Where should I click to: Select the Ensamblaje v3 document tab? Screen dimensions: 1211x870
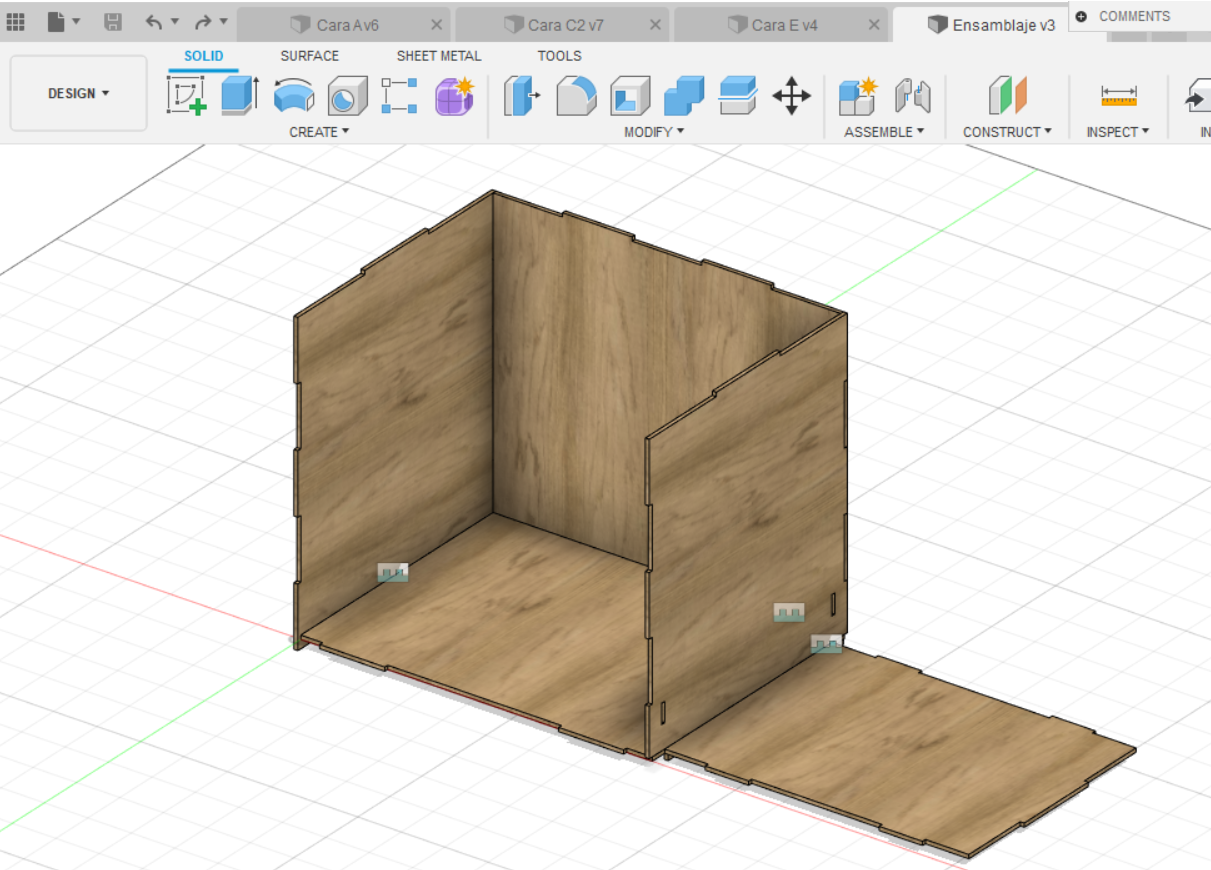click(x=990, y=25)
